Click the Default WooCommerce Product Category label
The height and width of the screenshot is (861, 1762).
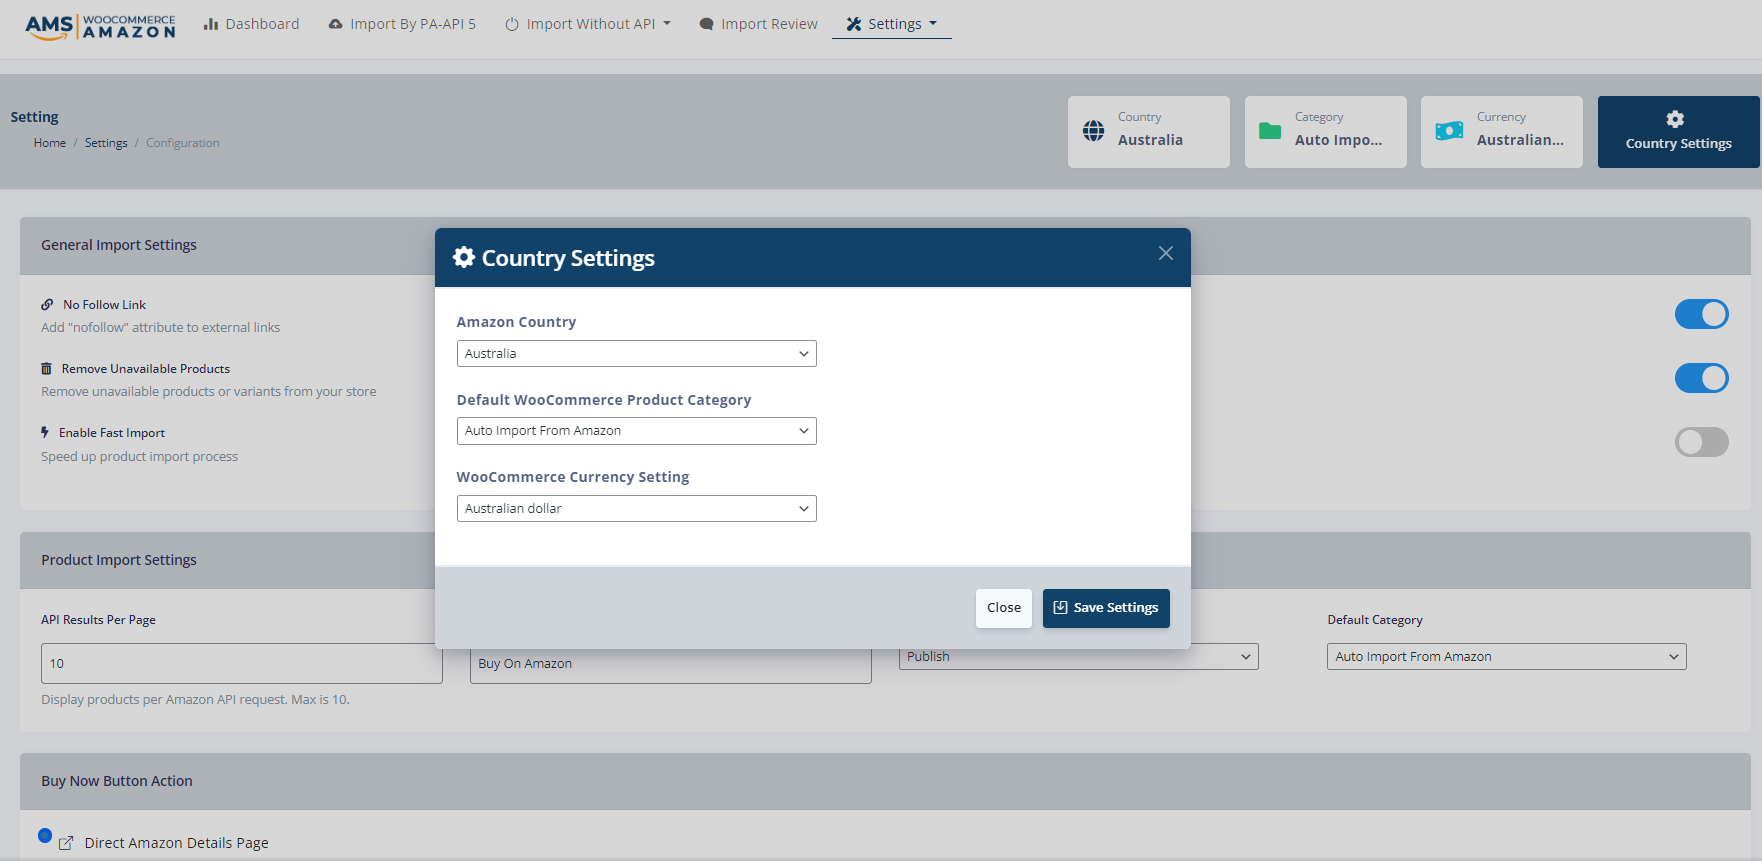(604, 400)
